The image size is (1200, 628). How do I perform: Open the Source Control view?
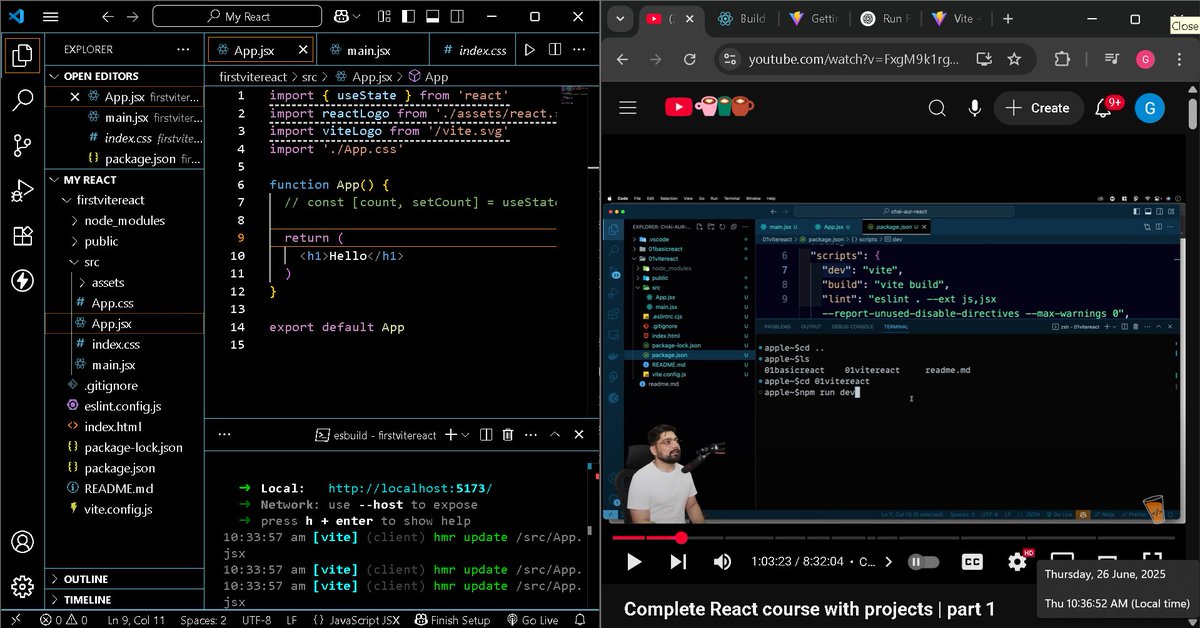(x=22, y=146)
